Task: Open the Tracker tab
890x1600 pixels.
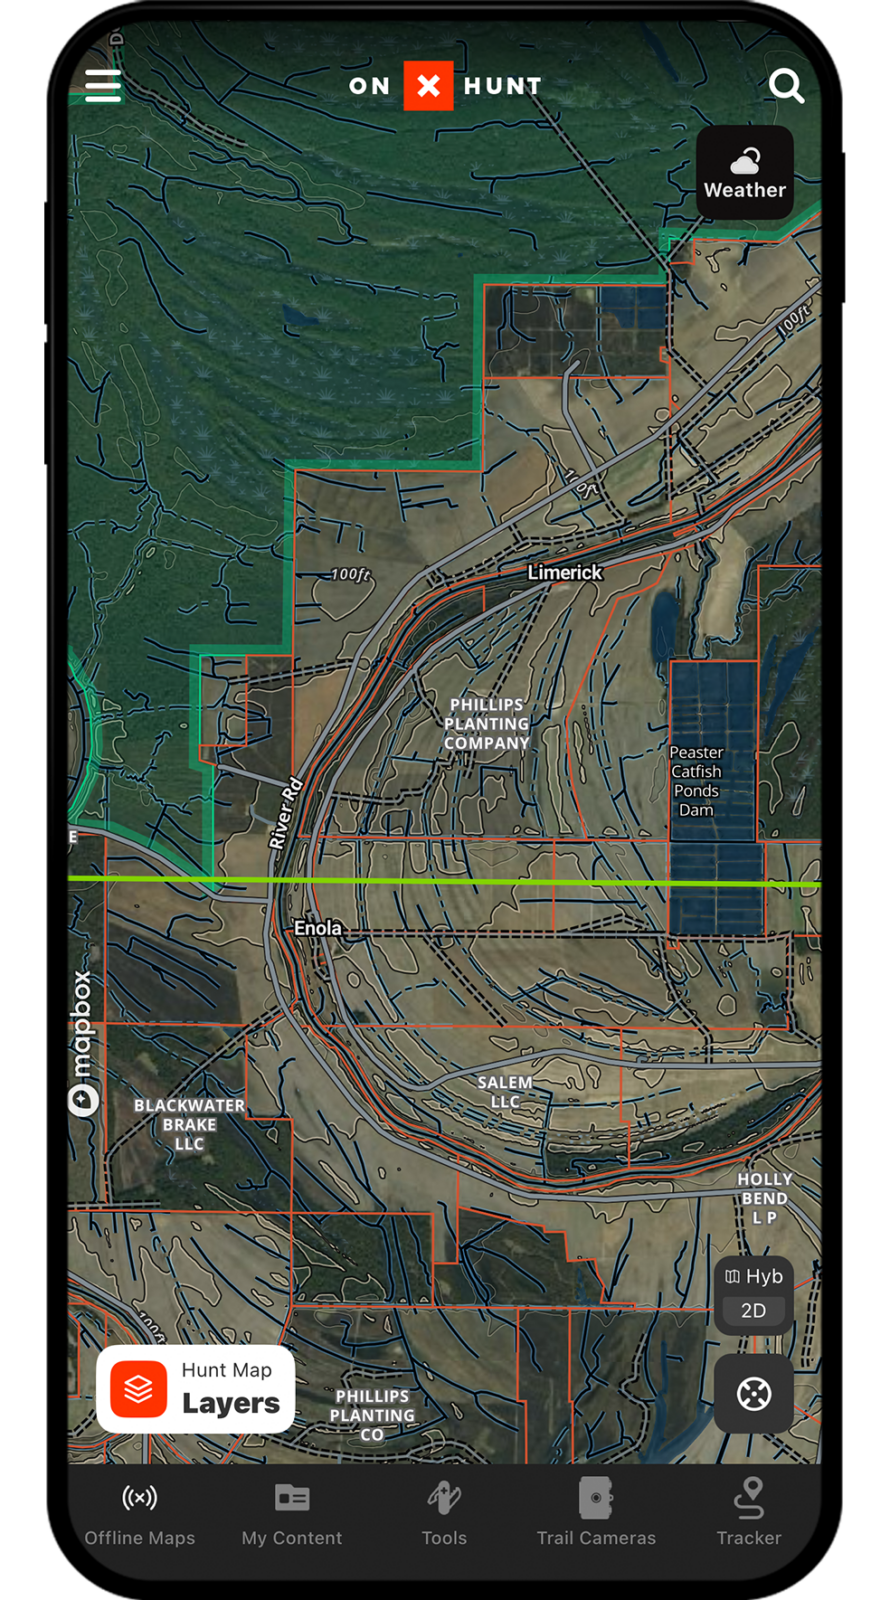Action: coord(749,1514)
